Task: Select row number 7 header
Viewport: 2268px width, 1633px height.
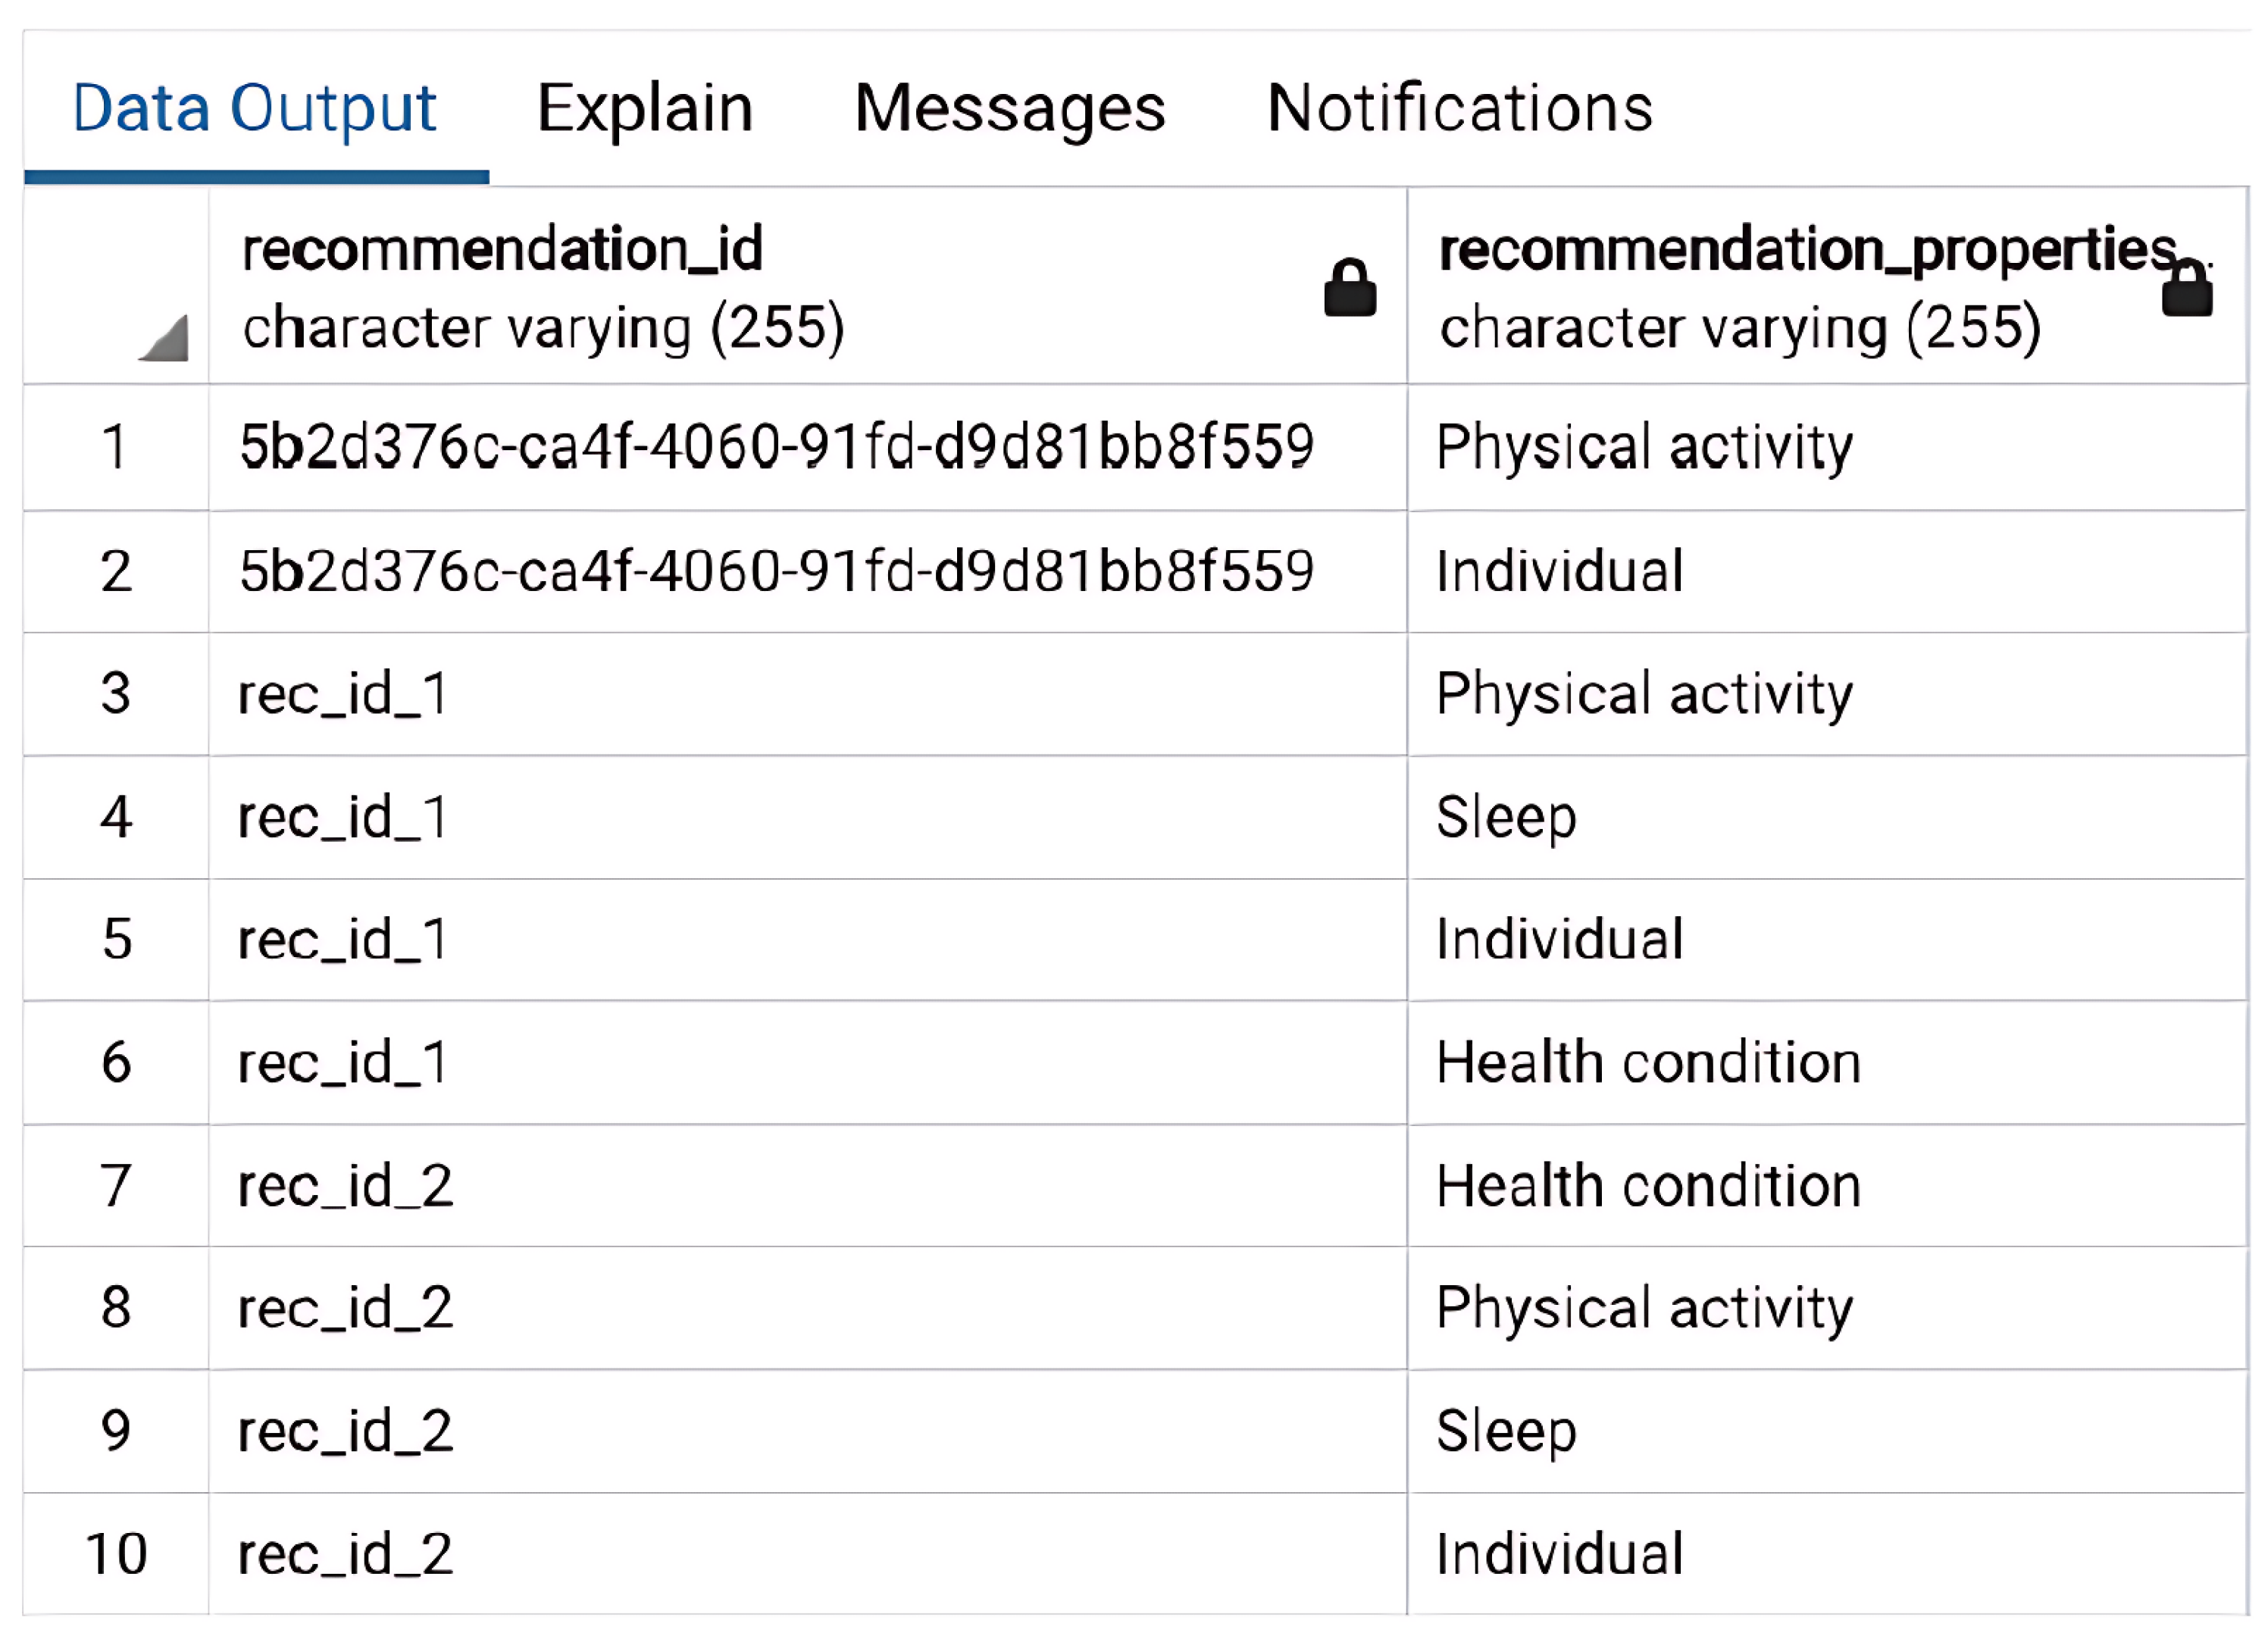Action: 115,1186
